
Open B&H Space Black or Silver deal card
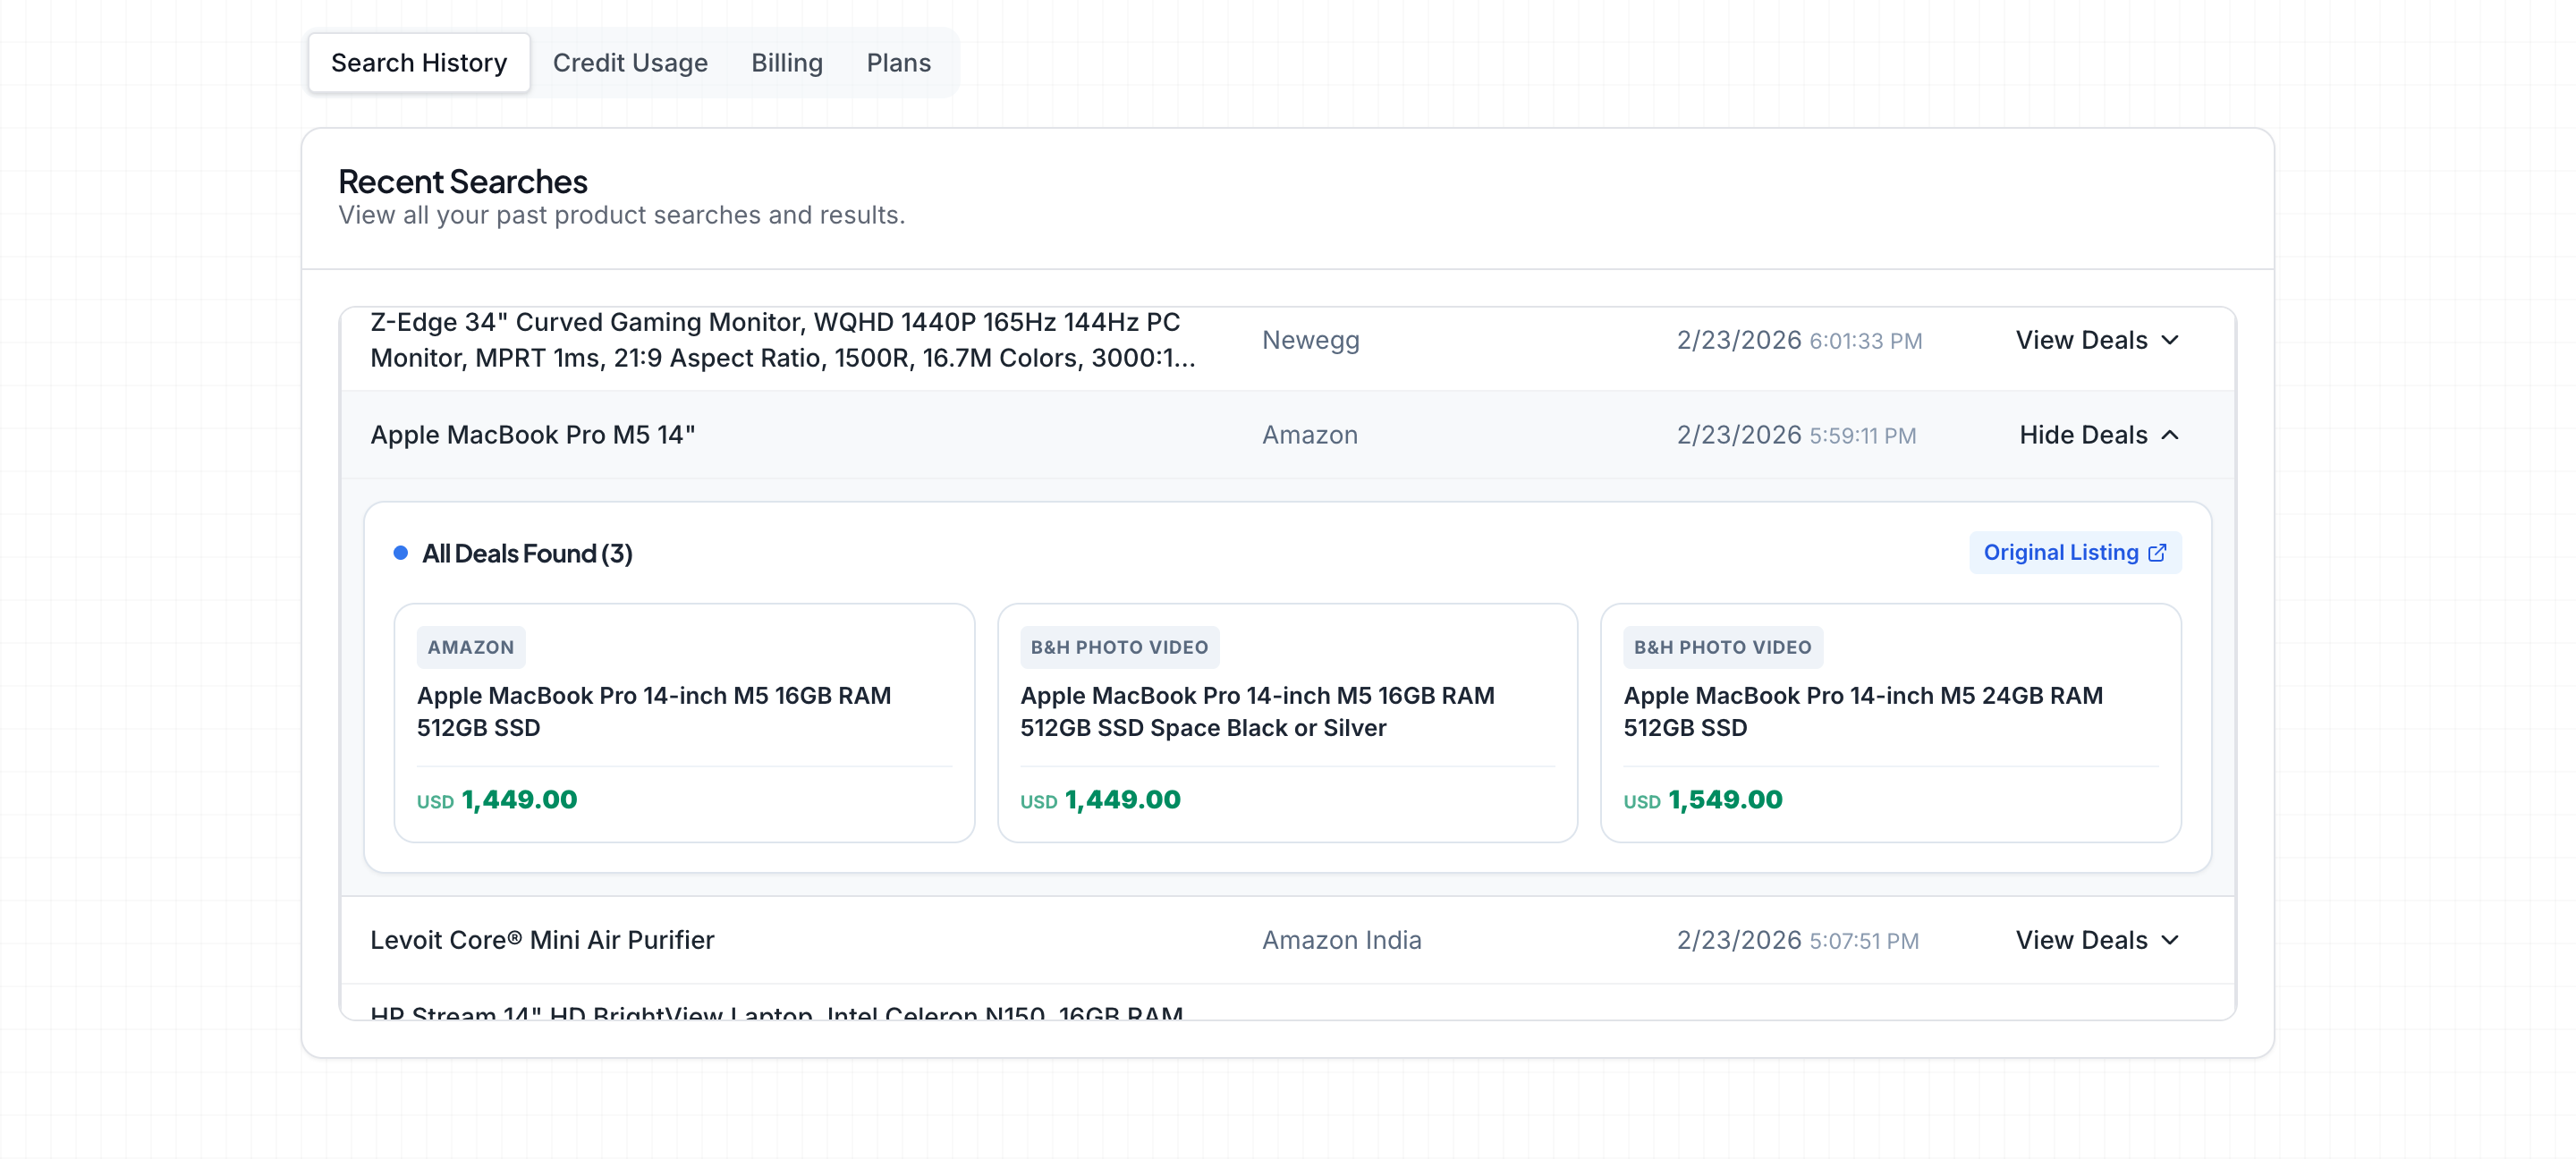1286,722
